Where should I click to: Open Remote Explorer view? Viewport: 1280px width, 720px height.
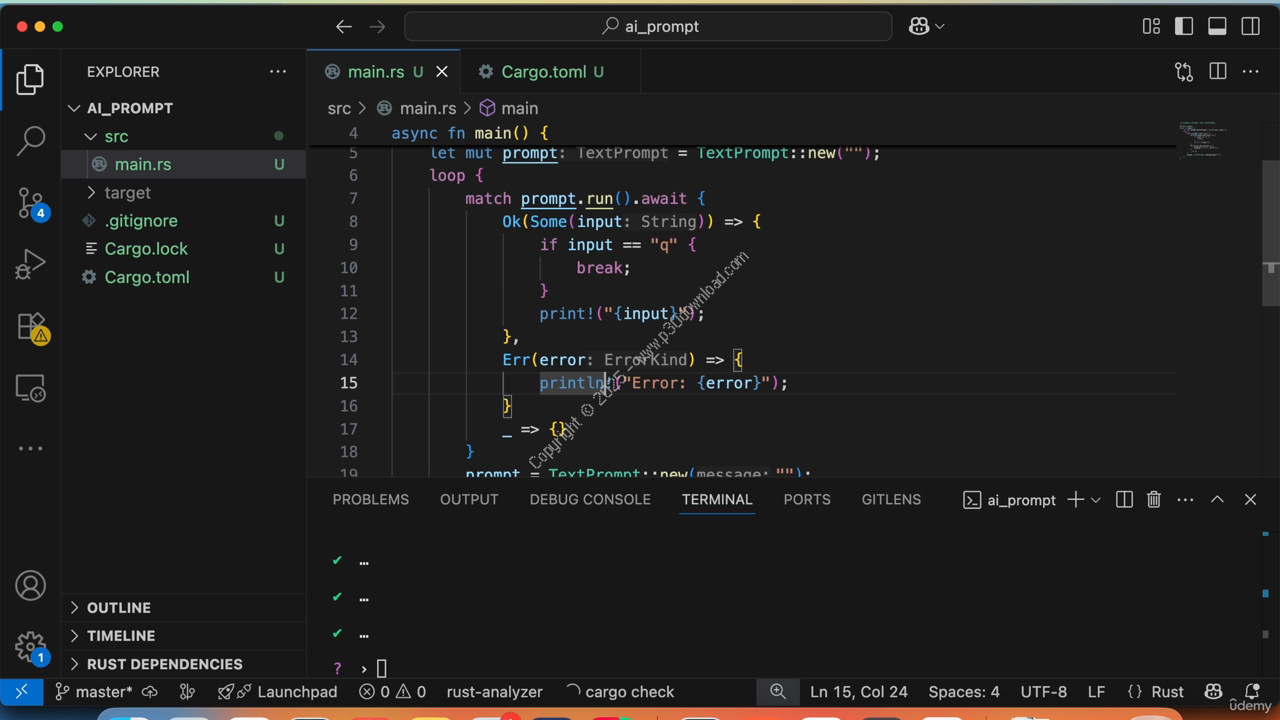(x=30, y=388)
